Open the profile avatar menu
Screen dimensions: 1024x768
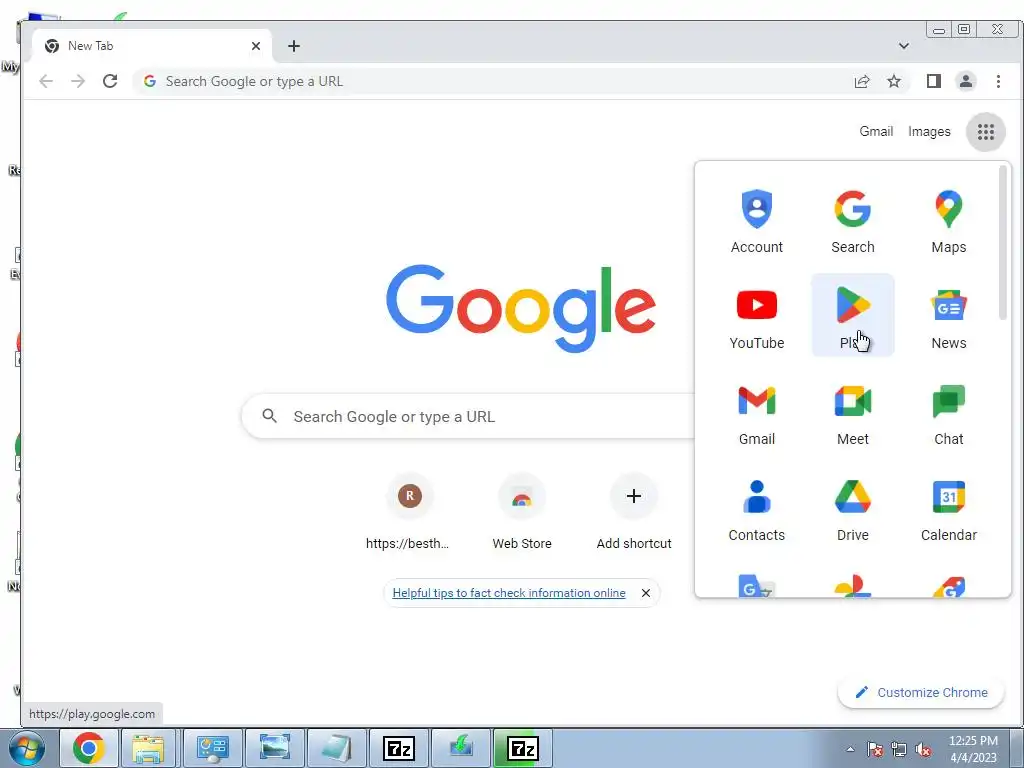pyautogui.click(x=965, y=81)
